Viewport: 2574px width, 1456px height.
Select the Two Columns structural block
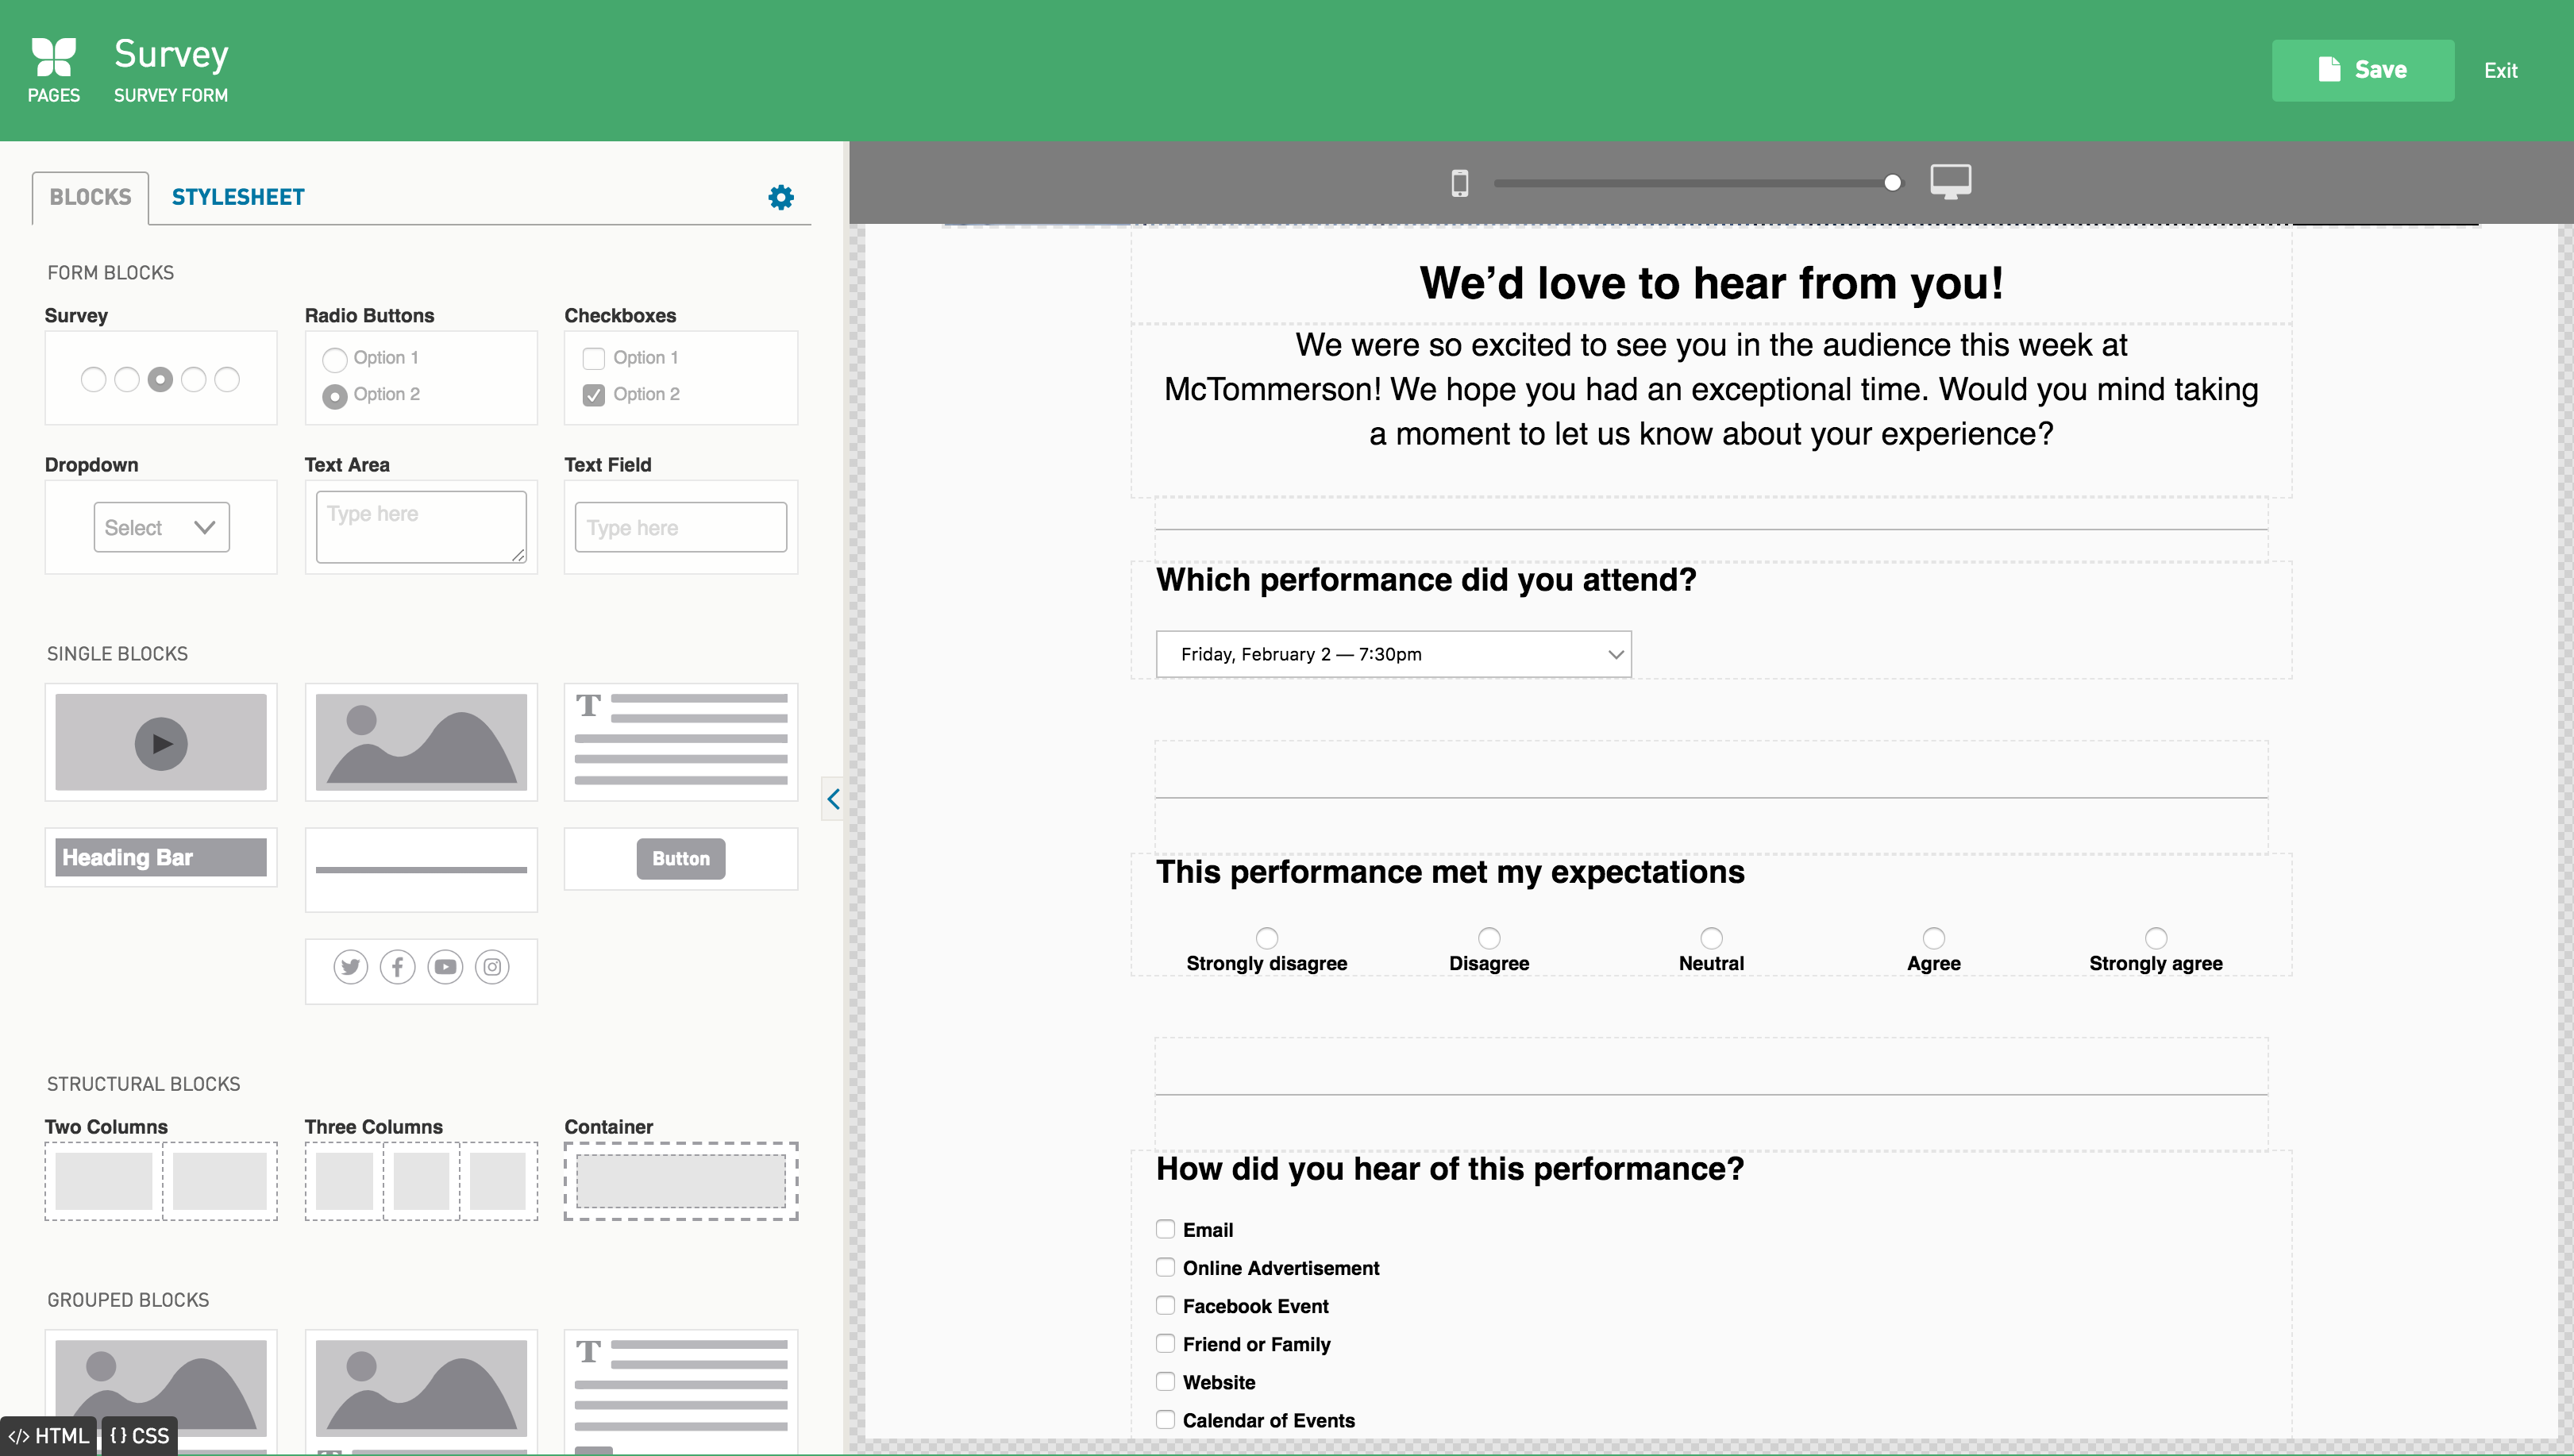160,1181
